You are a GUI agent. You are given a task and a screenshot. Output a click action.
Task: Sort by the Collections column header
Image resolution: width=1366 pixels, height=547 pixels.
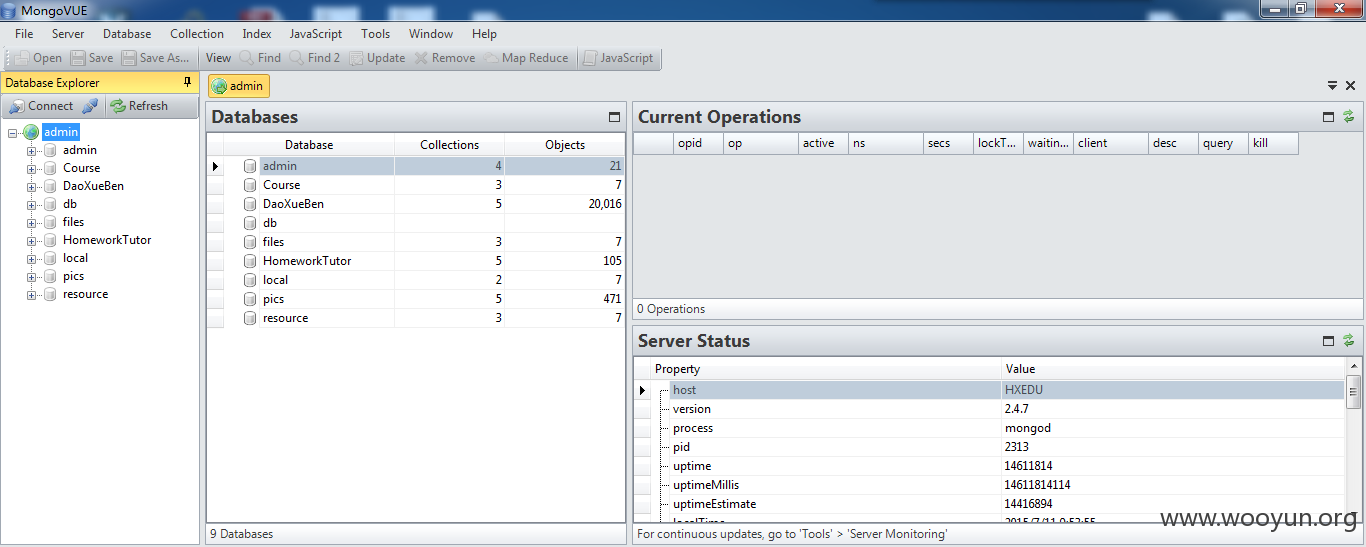click(x=449, y=145)
